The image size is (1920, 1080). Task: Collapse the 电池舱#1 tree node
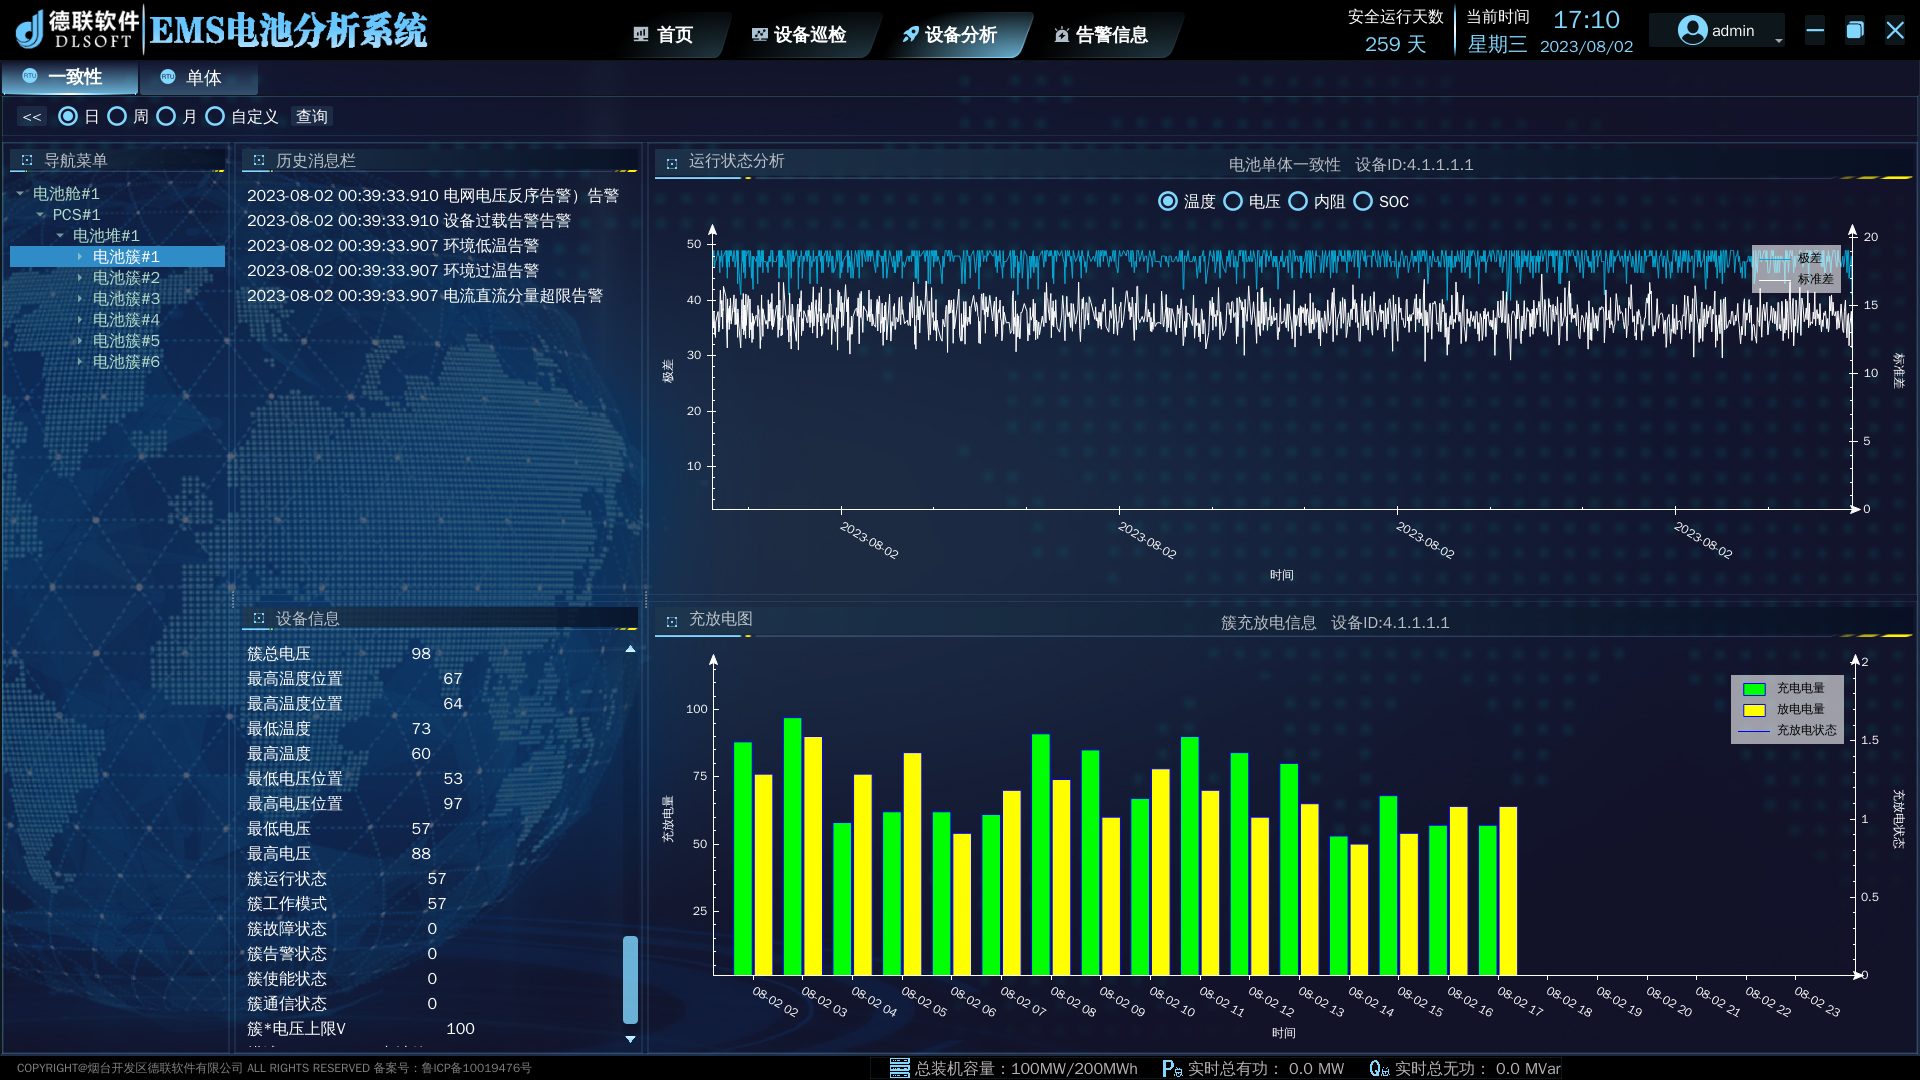[20, 194]
